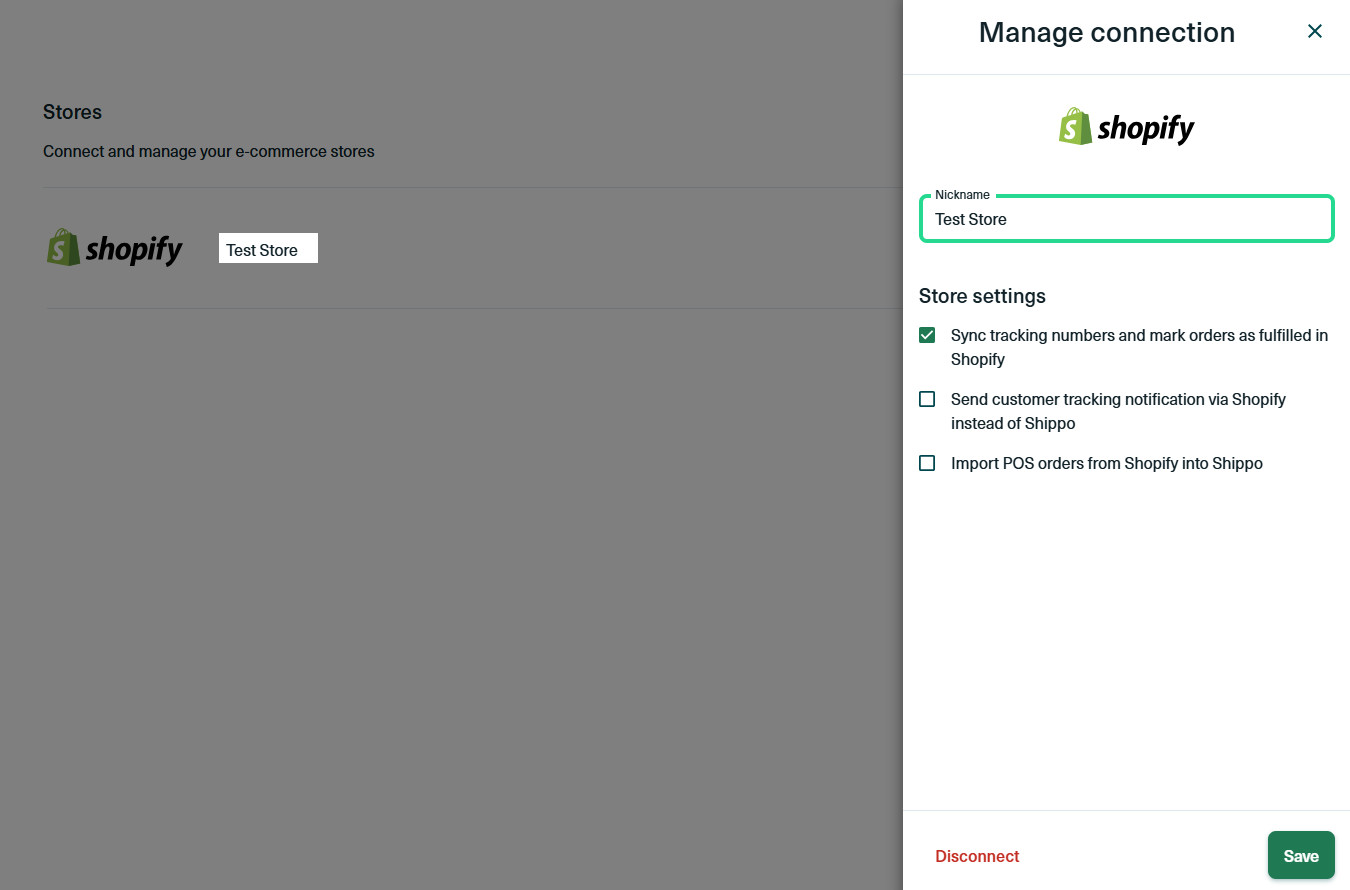Click the Shopify logo in the Stores list

(x=115, y=248)
